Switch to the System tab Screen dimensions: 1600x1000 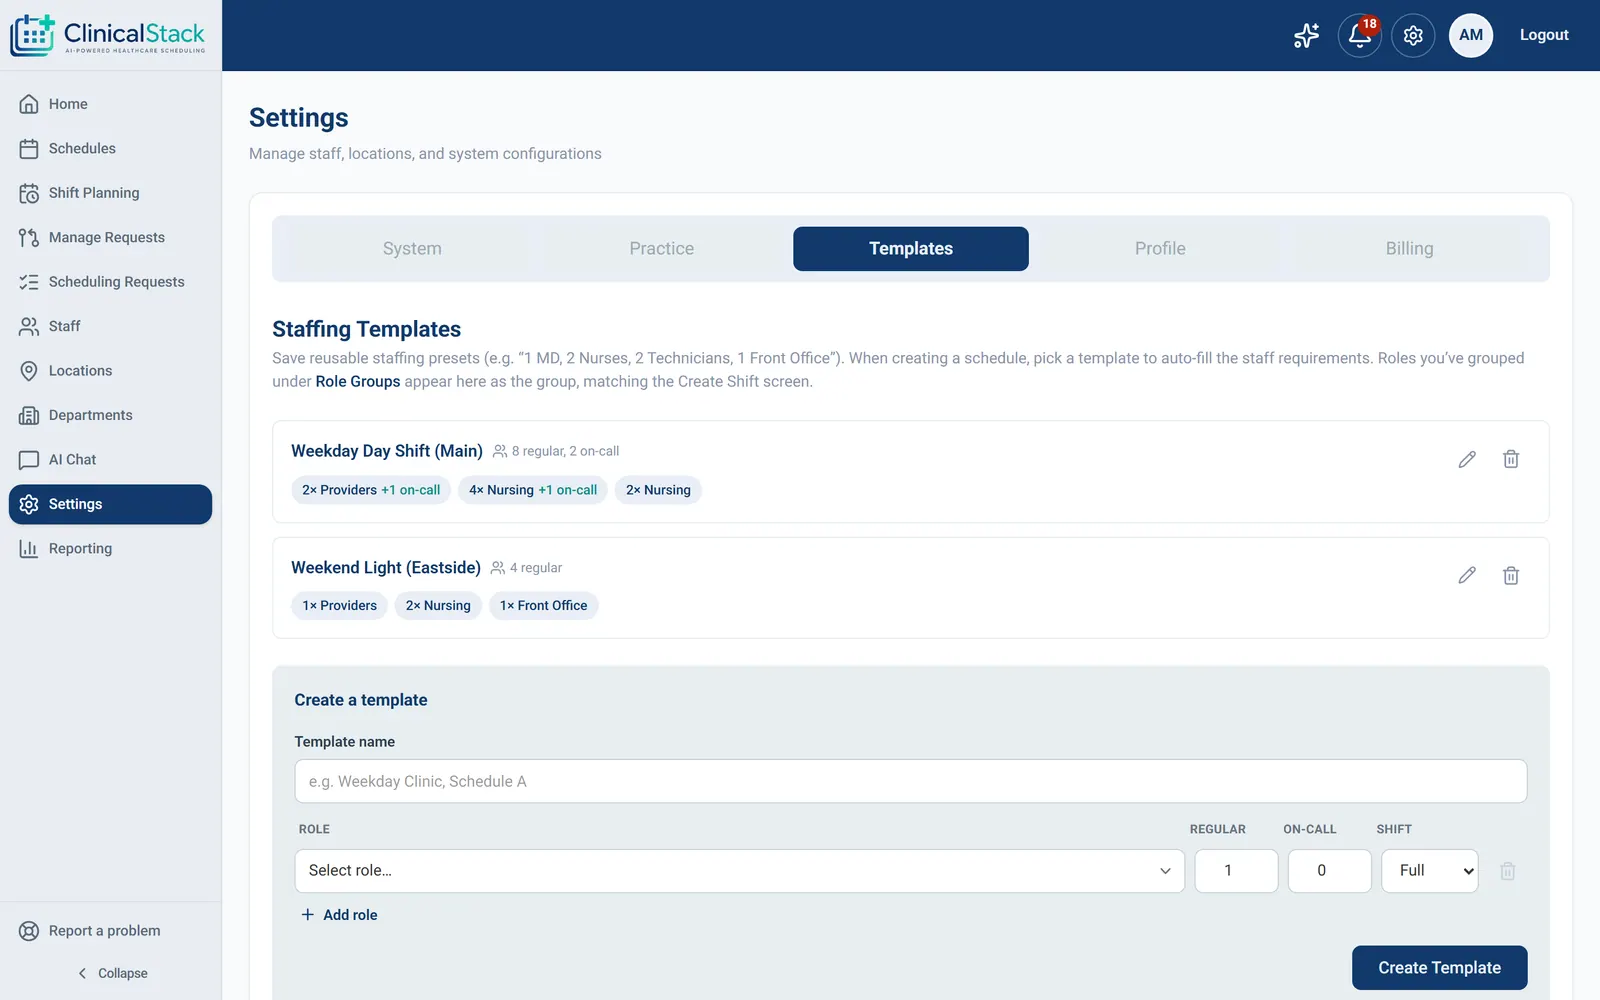[412, 249]
